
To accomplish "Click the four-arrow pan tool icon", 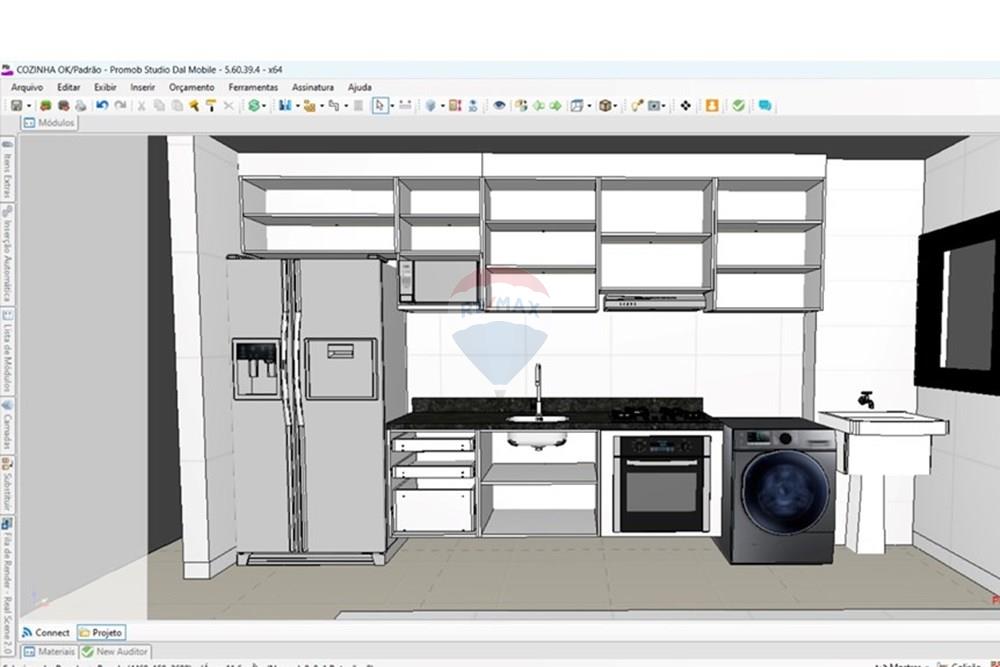I will (x=685, y=105).
